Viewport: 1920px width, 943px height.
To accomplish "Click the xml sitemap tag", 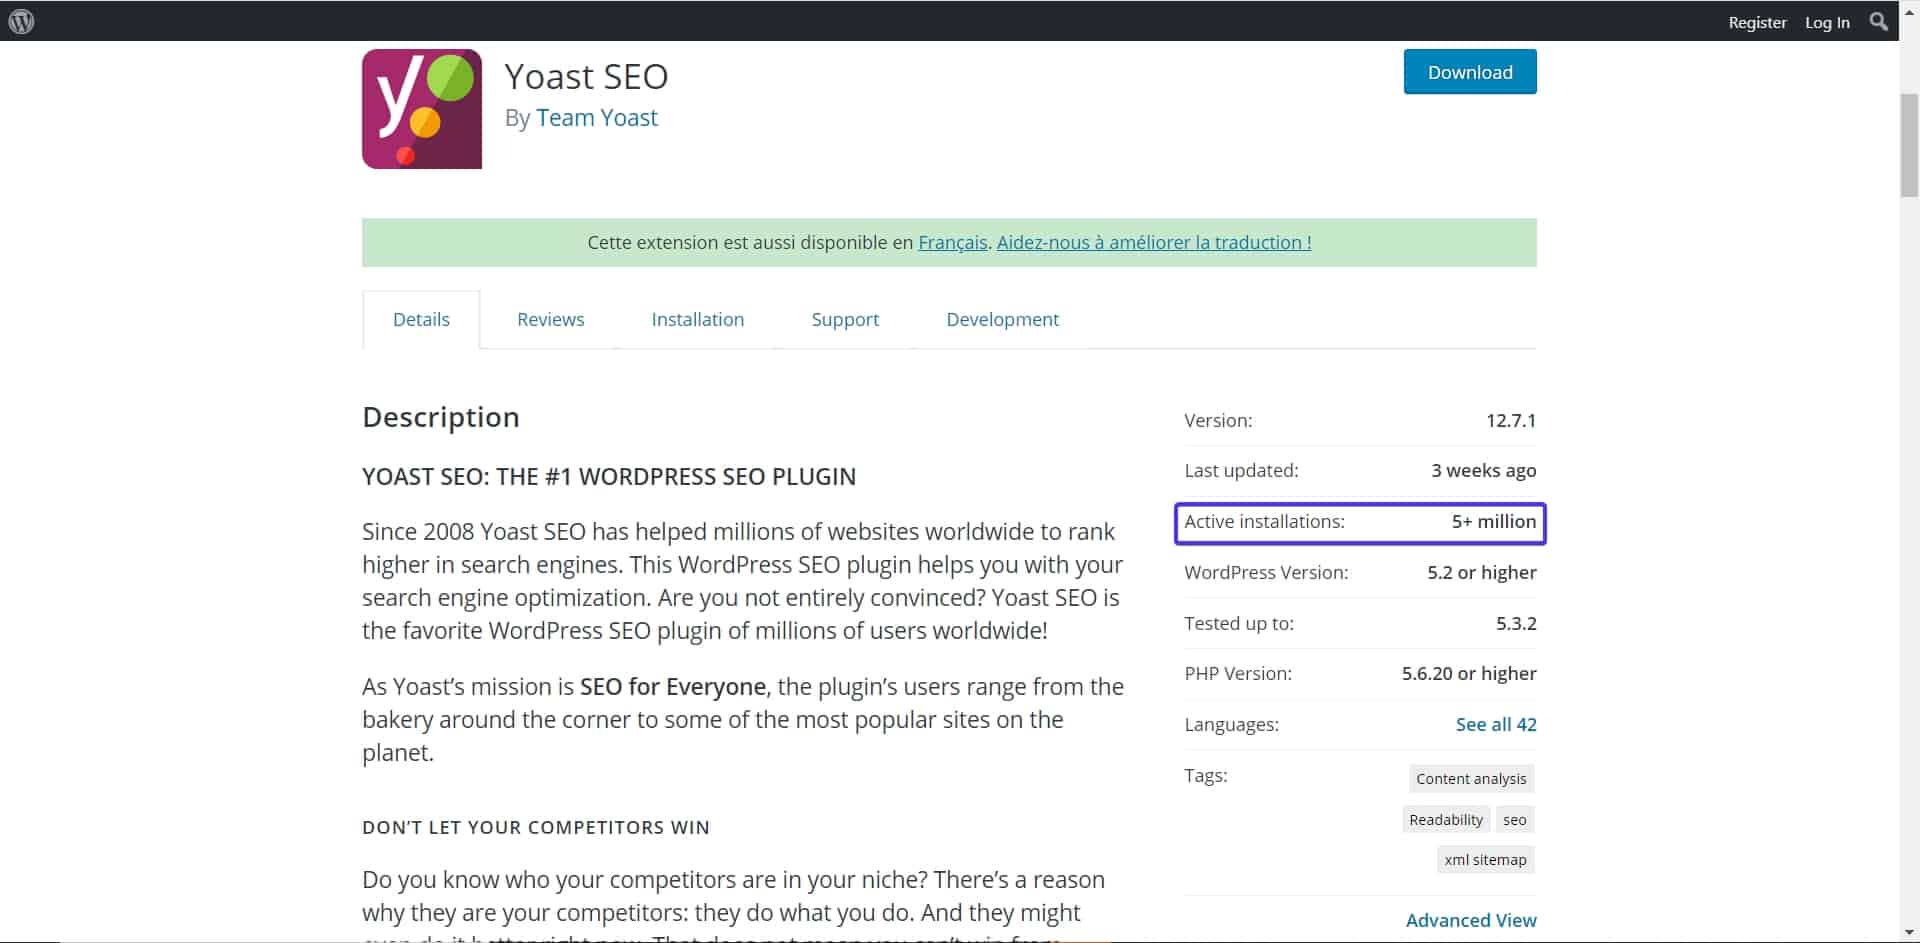I will point(1485,860).
